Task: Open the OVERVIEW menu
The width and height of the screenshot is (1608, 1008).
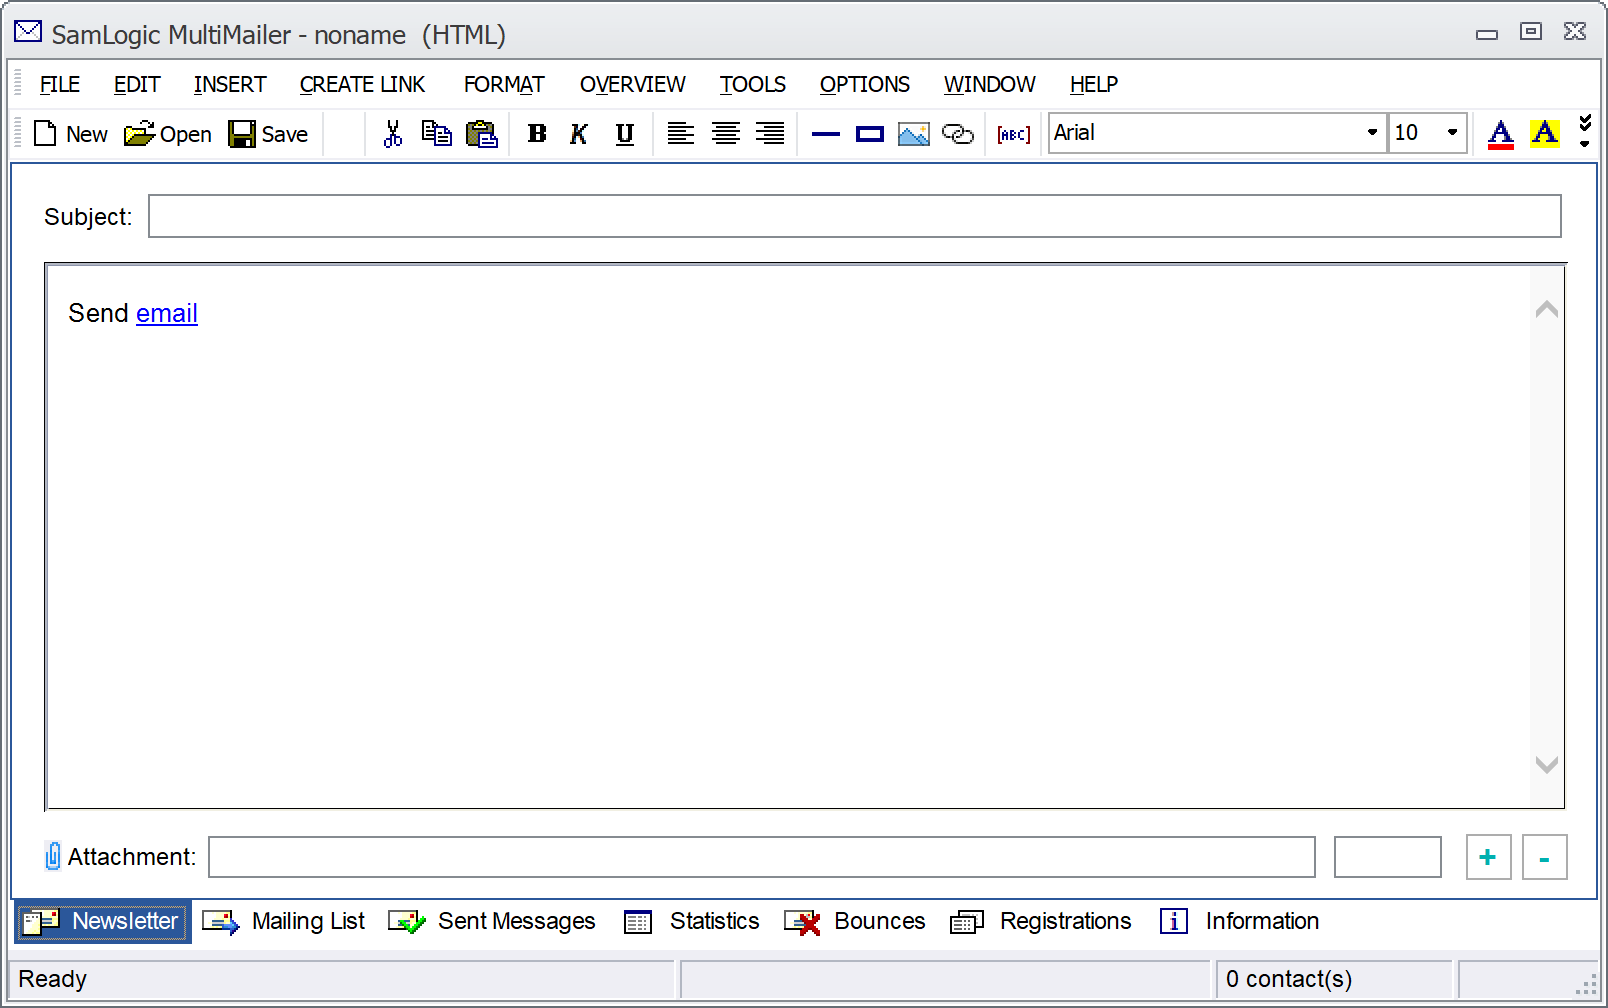Action: click(x=633, y=85)
